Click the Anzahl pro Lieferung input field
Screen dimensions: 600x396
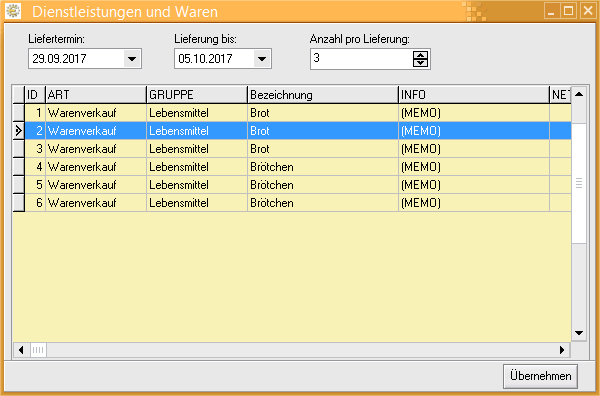click(x=362, y=59)
